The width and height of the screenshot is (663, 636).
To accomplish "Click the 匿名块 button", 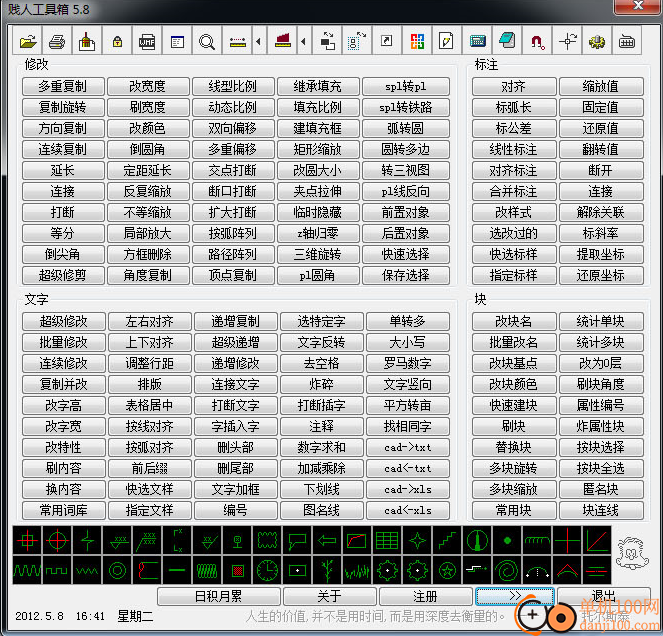I will pyautogui.click(x=601, y=489).
